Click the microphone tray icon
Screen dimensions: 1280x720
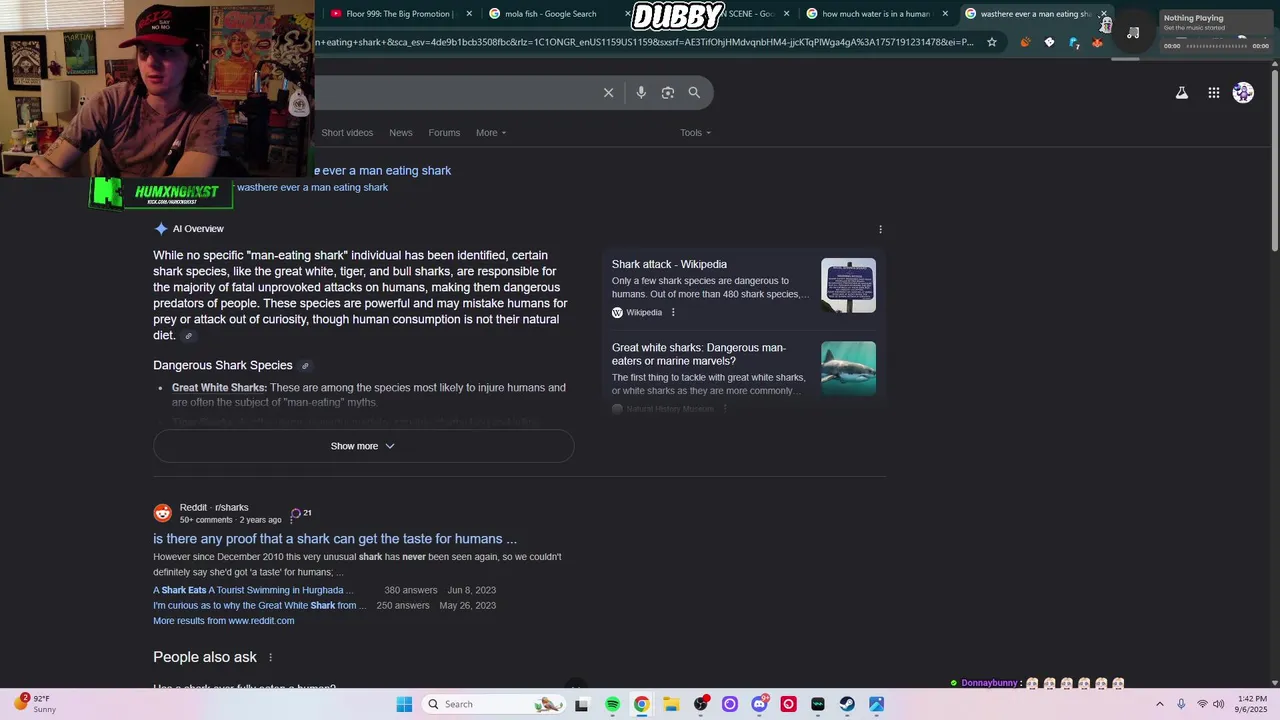1181,704
